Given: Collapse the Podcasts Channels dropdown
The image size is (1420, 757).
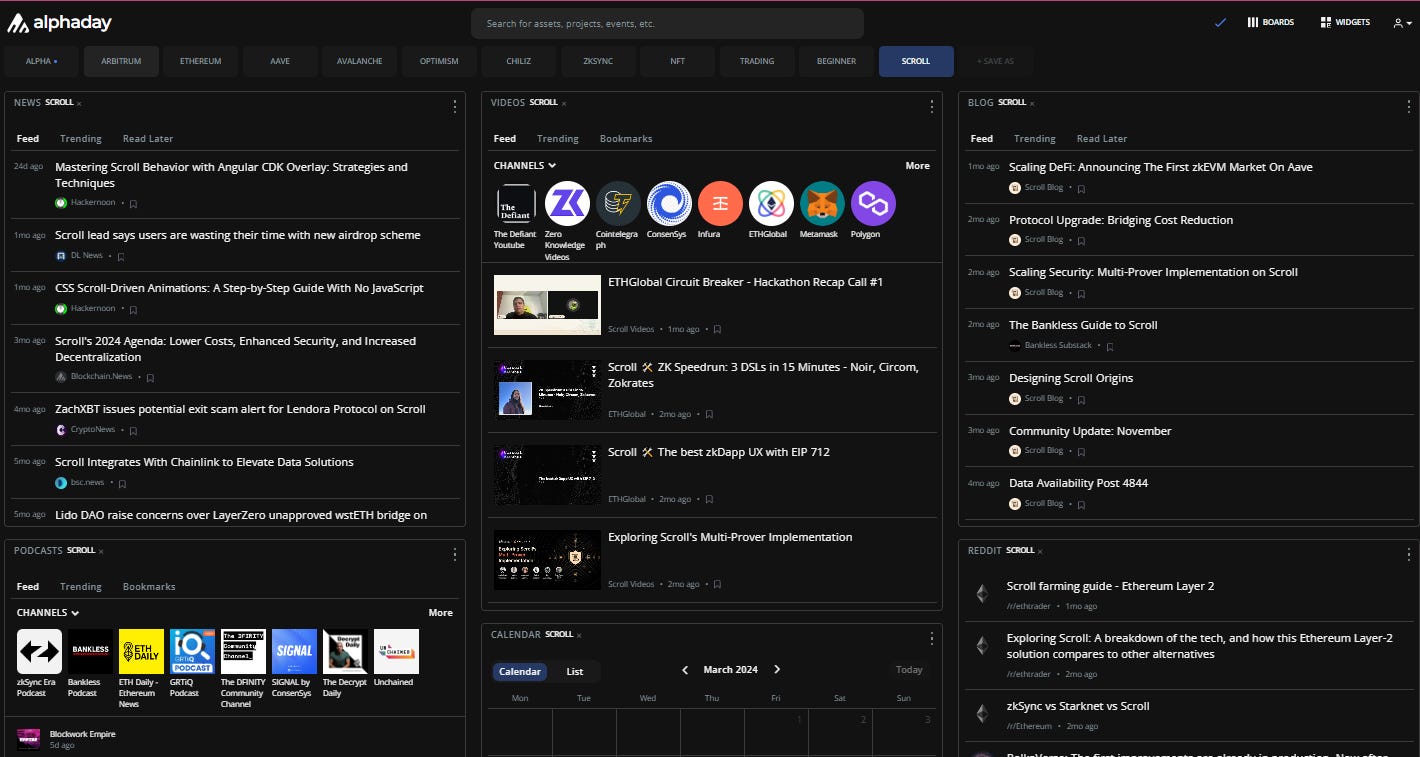Looking at the screenshot, I should tap(48, 612).
